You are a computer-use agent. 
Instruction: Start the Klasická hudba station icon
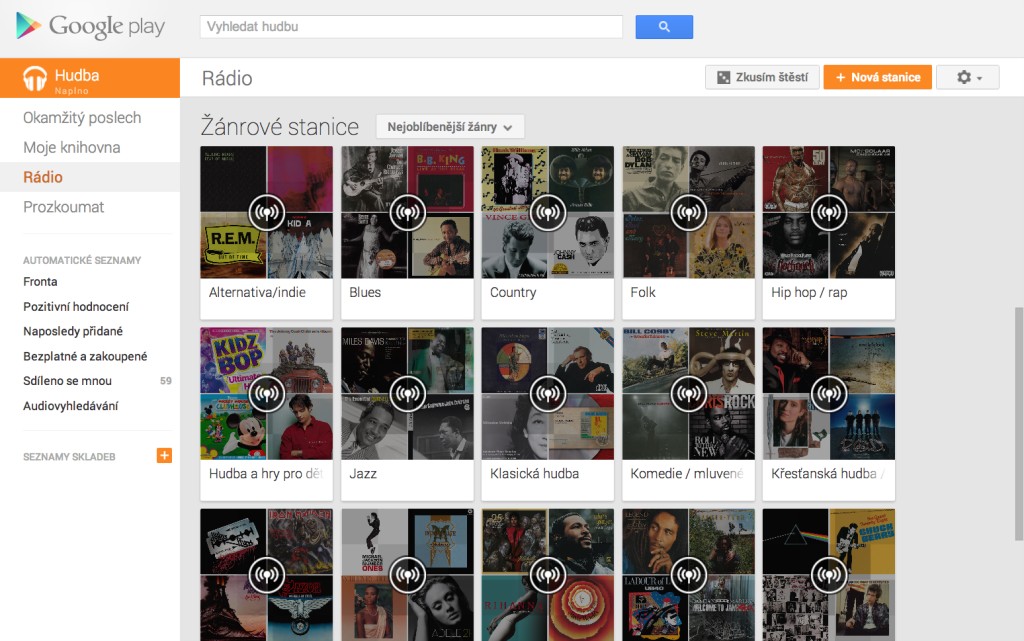(548, 394)
